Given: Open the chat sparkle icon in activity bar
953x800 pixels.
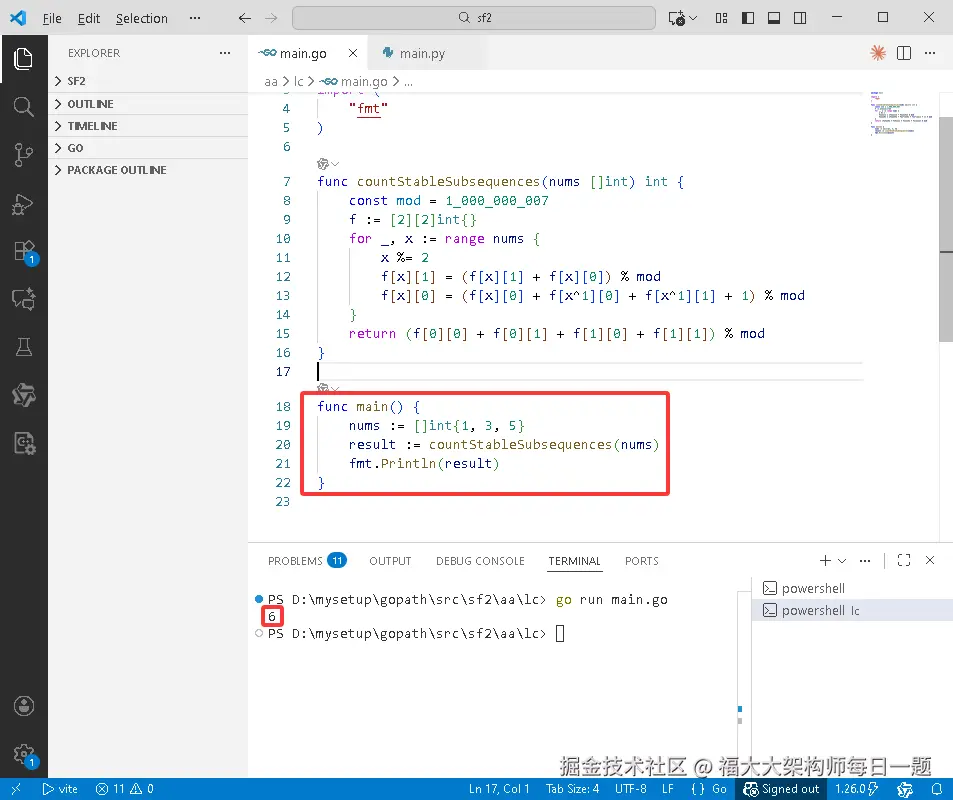Looking at the screenshot, I should [x=23, y=299].
